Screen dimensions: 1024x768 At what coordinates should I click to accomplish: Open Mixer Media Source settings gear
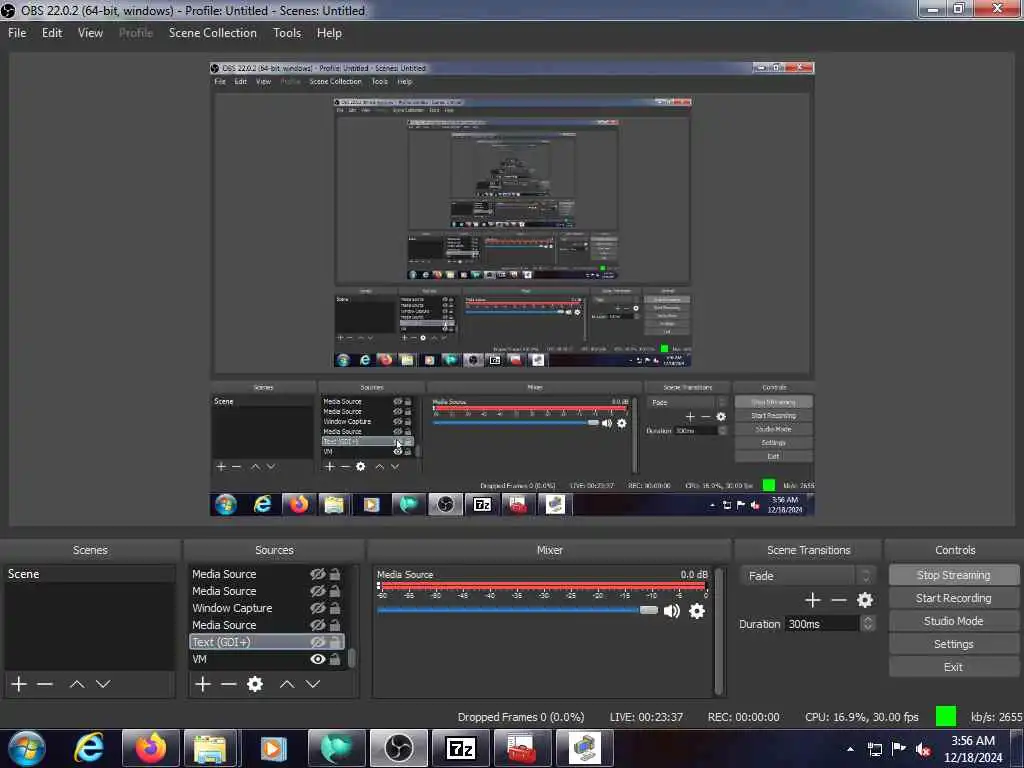pos(697,611)
